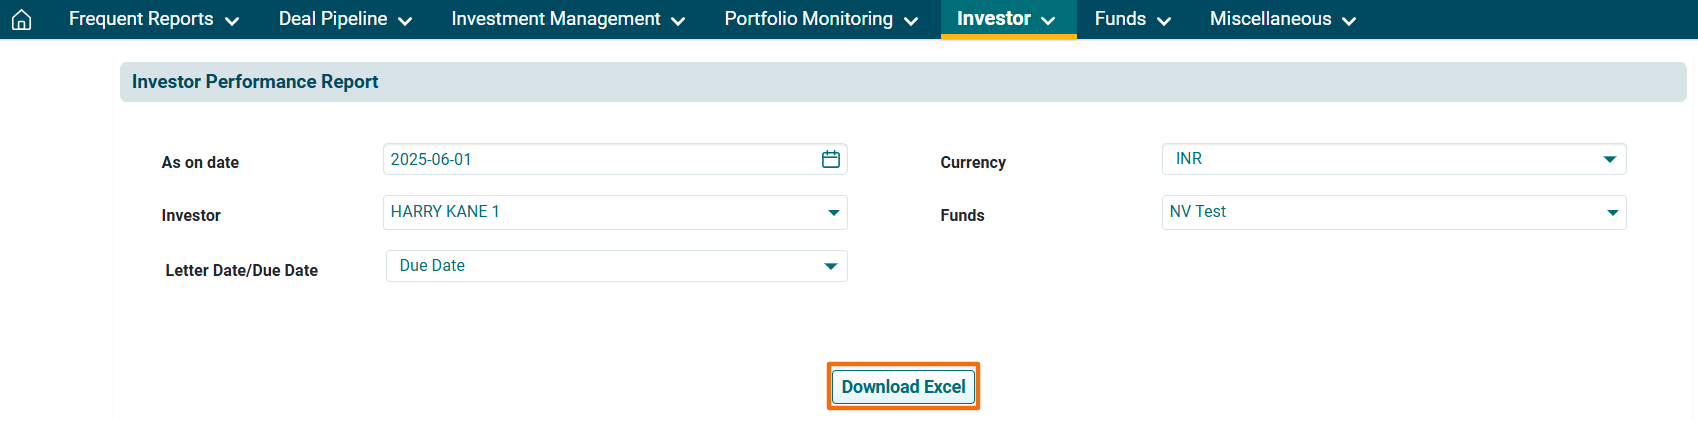Open the Investor dropdown HARRY KANE 1

pos(833,212)
